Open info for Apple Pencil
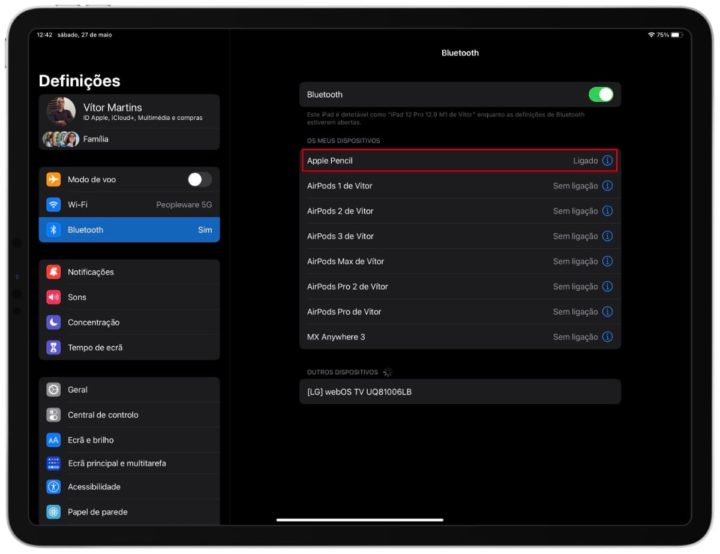The height and width of the screenshot is (554, 720). (608, 160)
